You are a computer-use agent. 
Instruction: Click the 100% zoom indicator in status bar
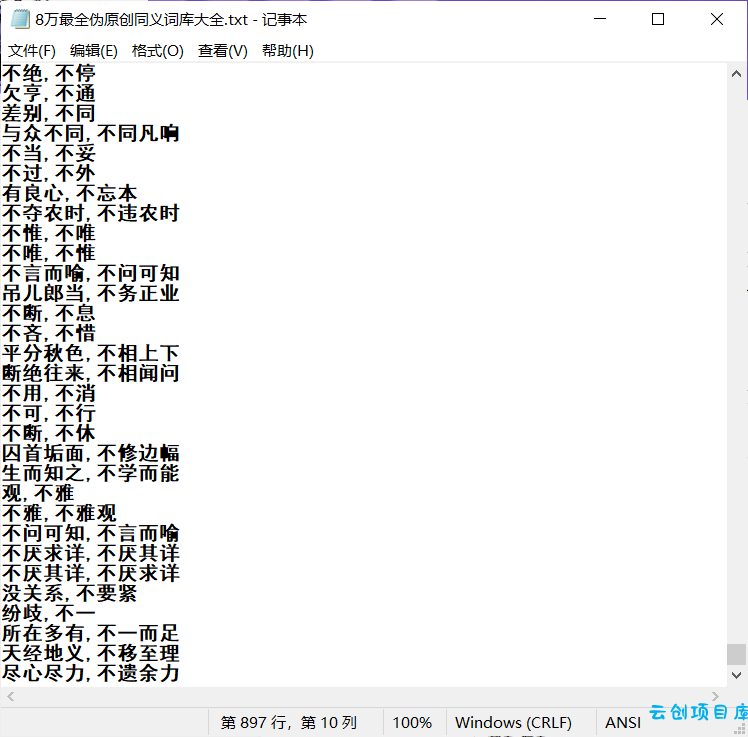pos(412,722)
